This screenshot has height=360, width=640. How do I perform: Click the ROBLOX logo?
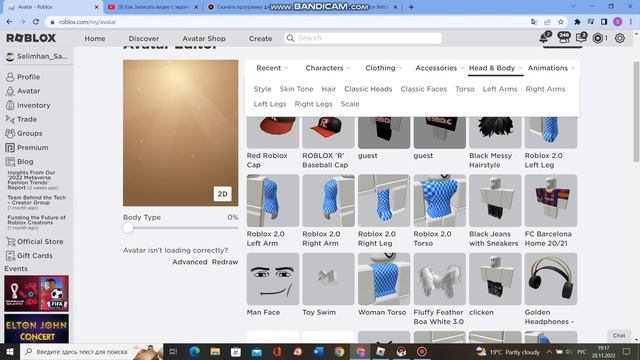click(x=31, y=38)
